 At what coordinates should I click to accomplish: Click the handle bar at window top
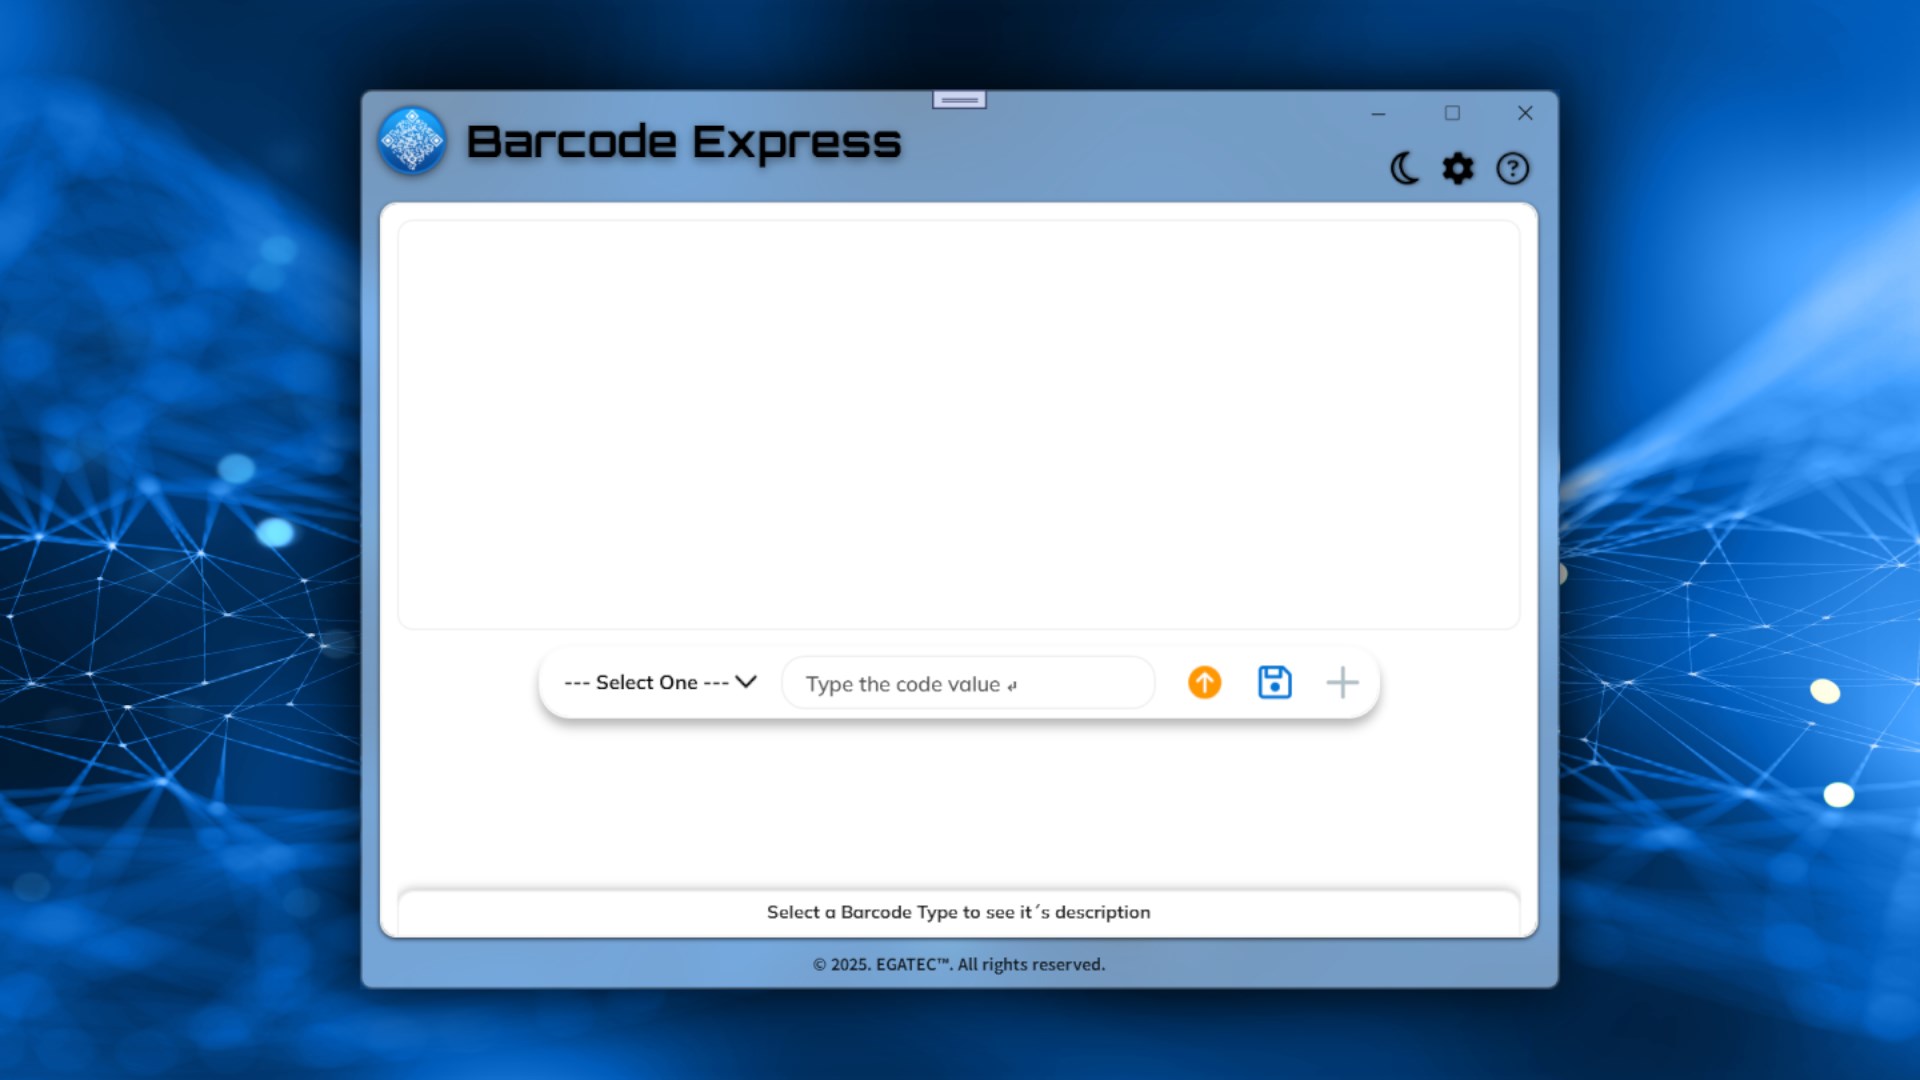pyautogui.click(x=959, y=100)
